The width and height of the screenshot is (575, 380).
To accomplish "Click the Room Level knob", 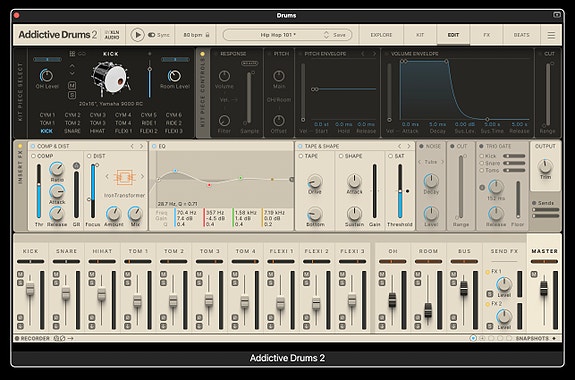I will point(175,76).
